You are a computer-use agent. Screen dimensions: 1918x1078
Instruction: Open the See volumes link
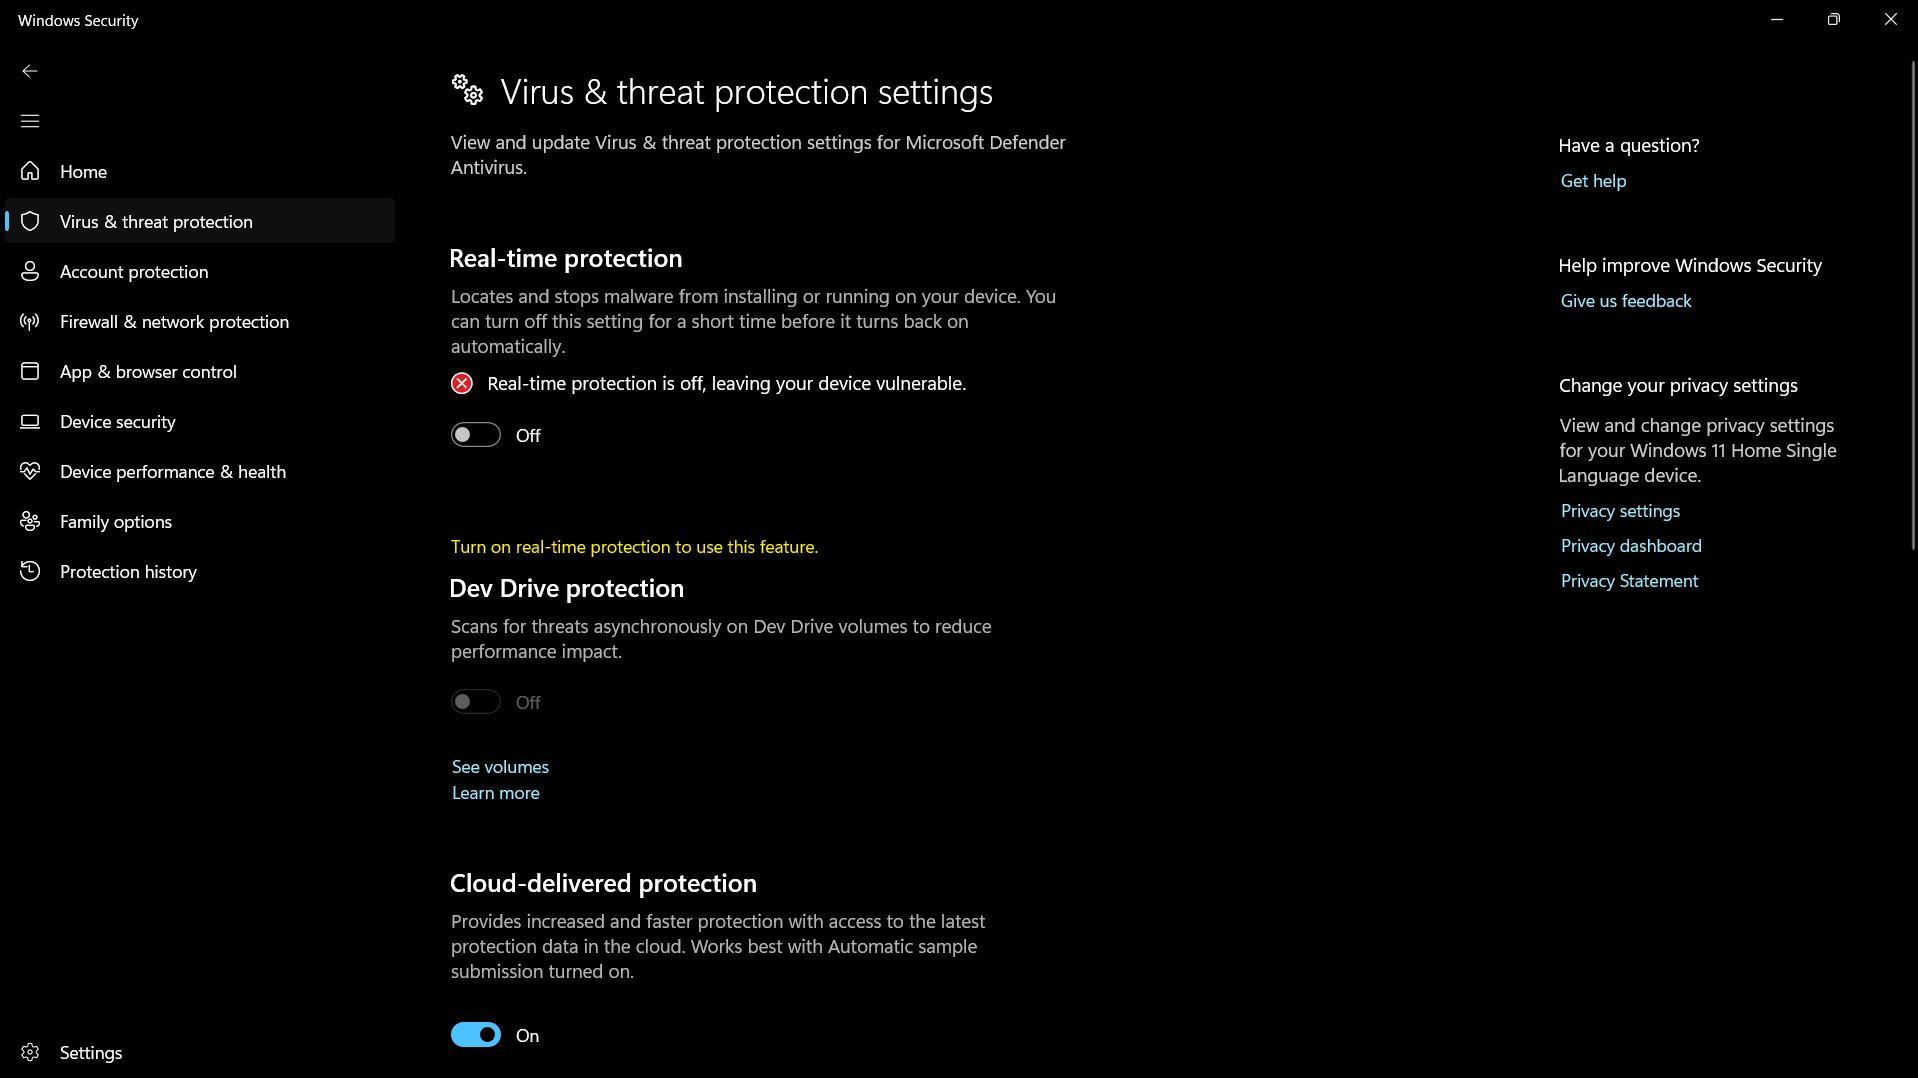[x=500, y=767]
